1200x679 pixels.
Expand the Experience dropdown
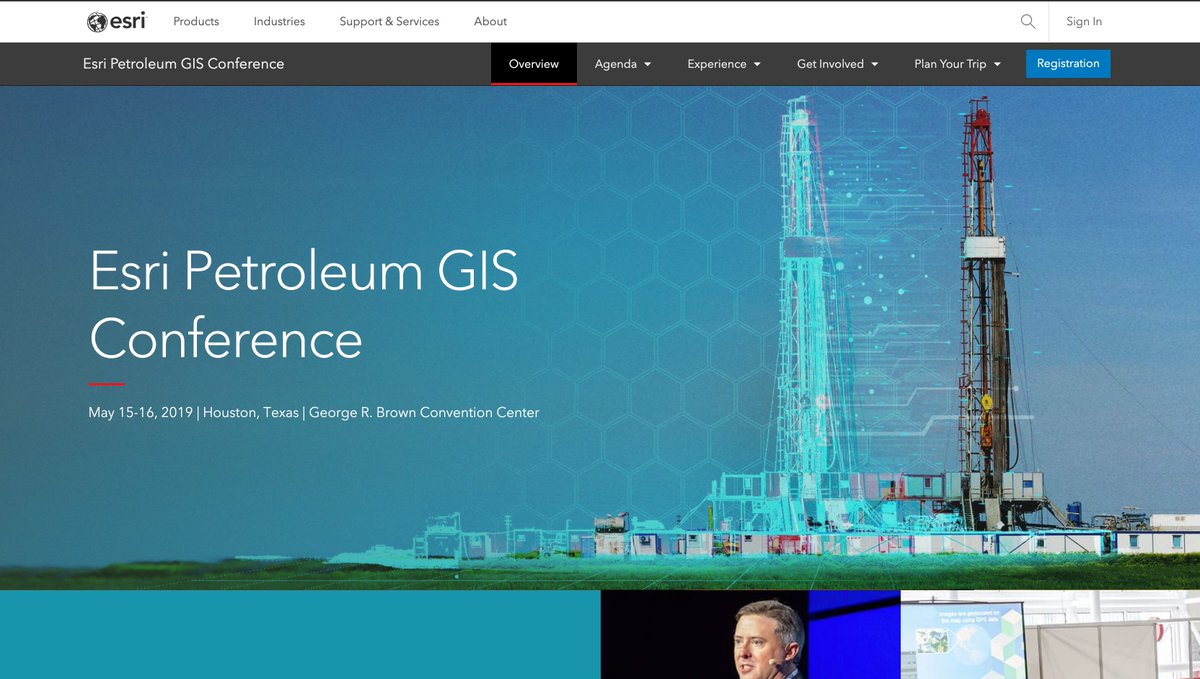pos(724,64)
